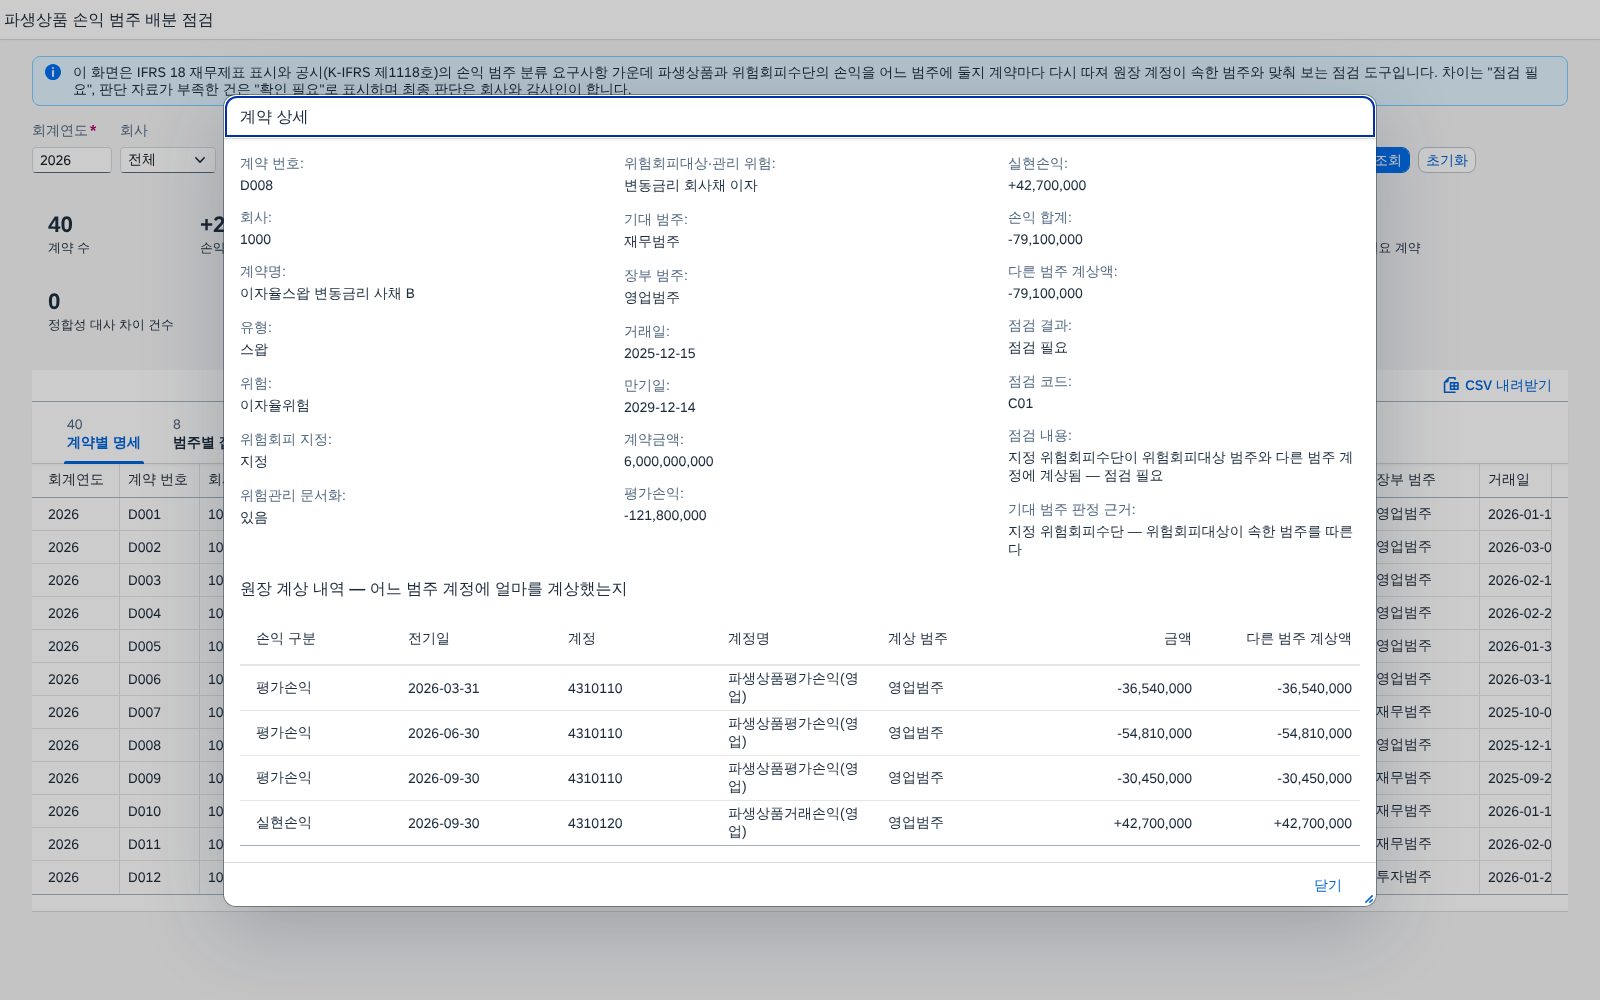The image size is (1600, 1000).
Task: Click the 계약 상세 dialog title
Action: (x=274, y=117)
